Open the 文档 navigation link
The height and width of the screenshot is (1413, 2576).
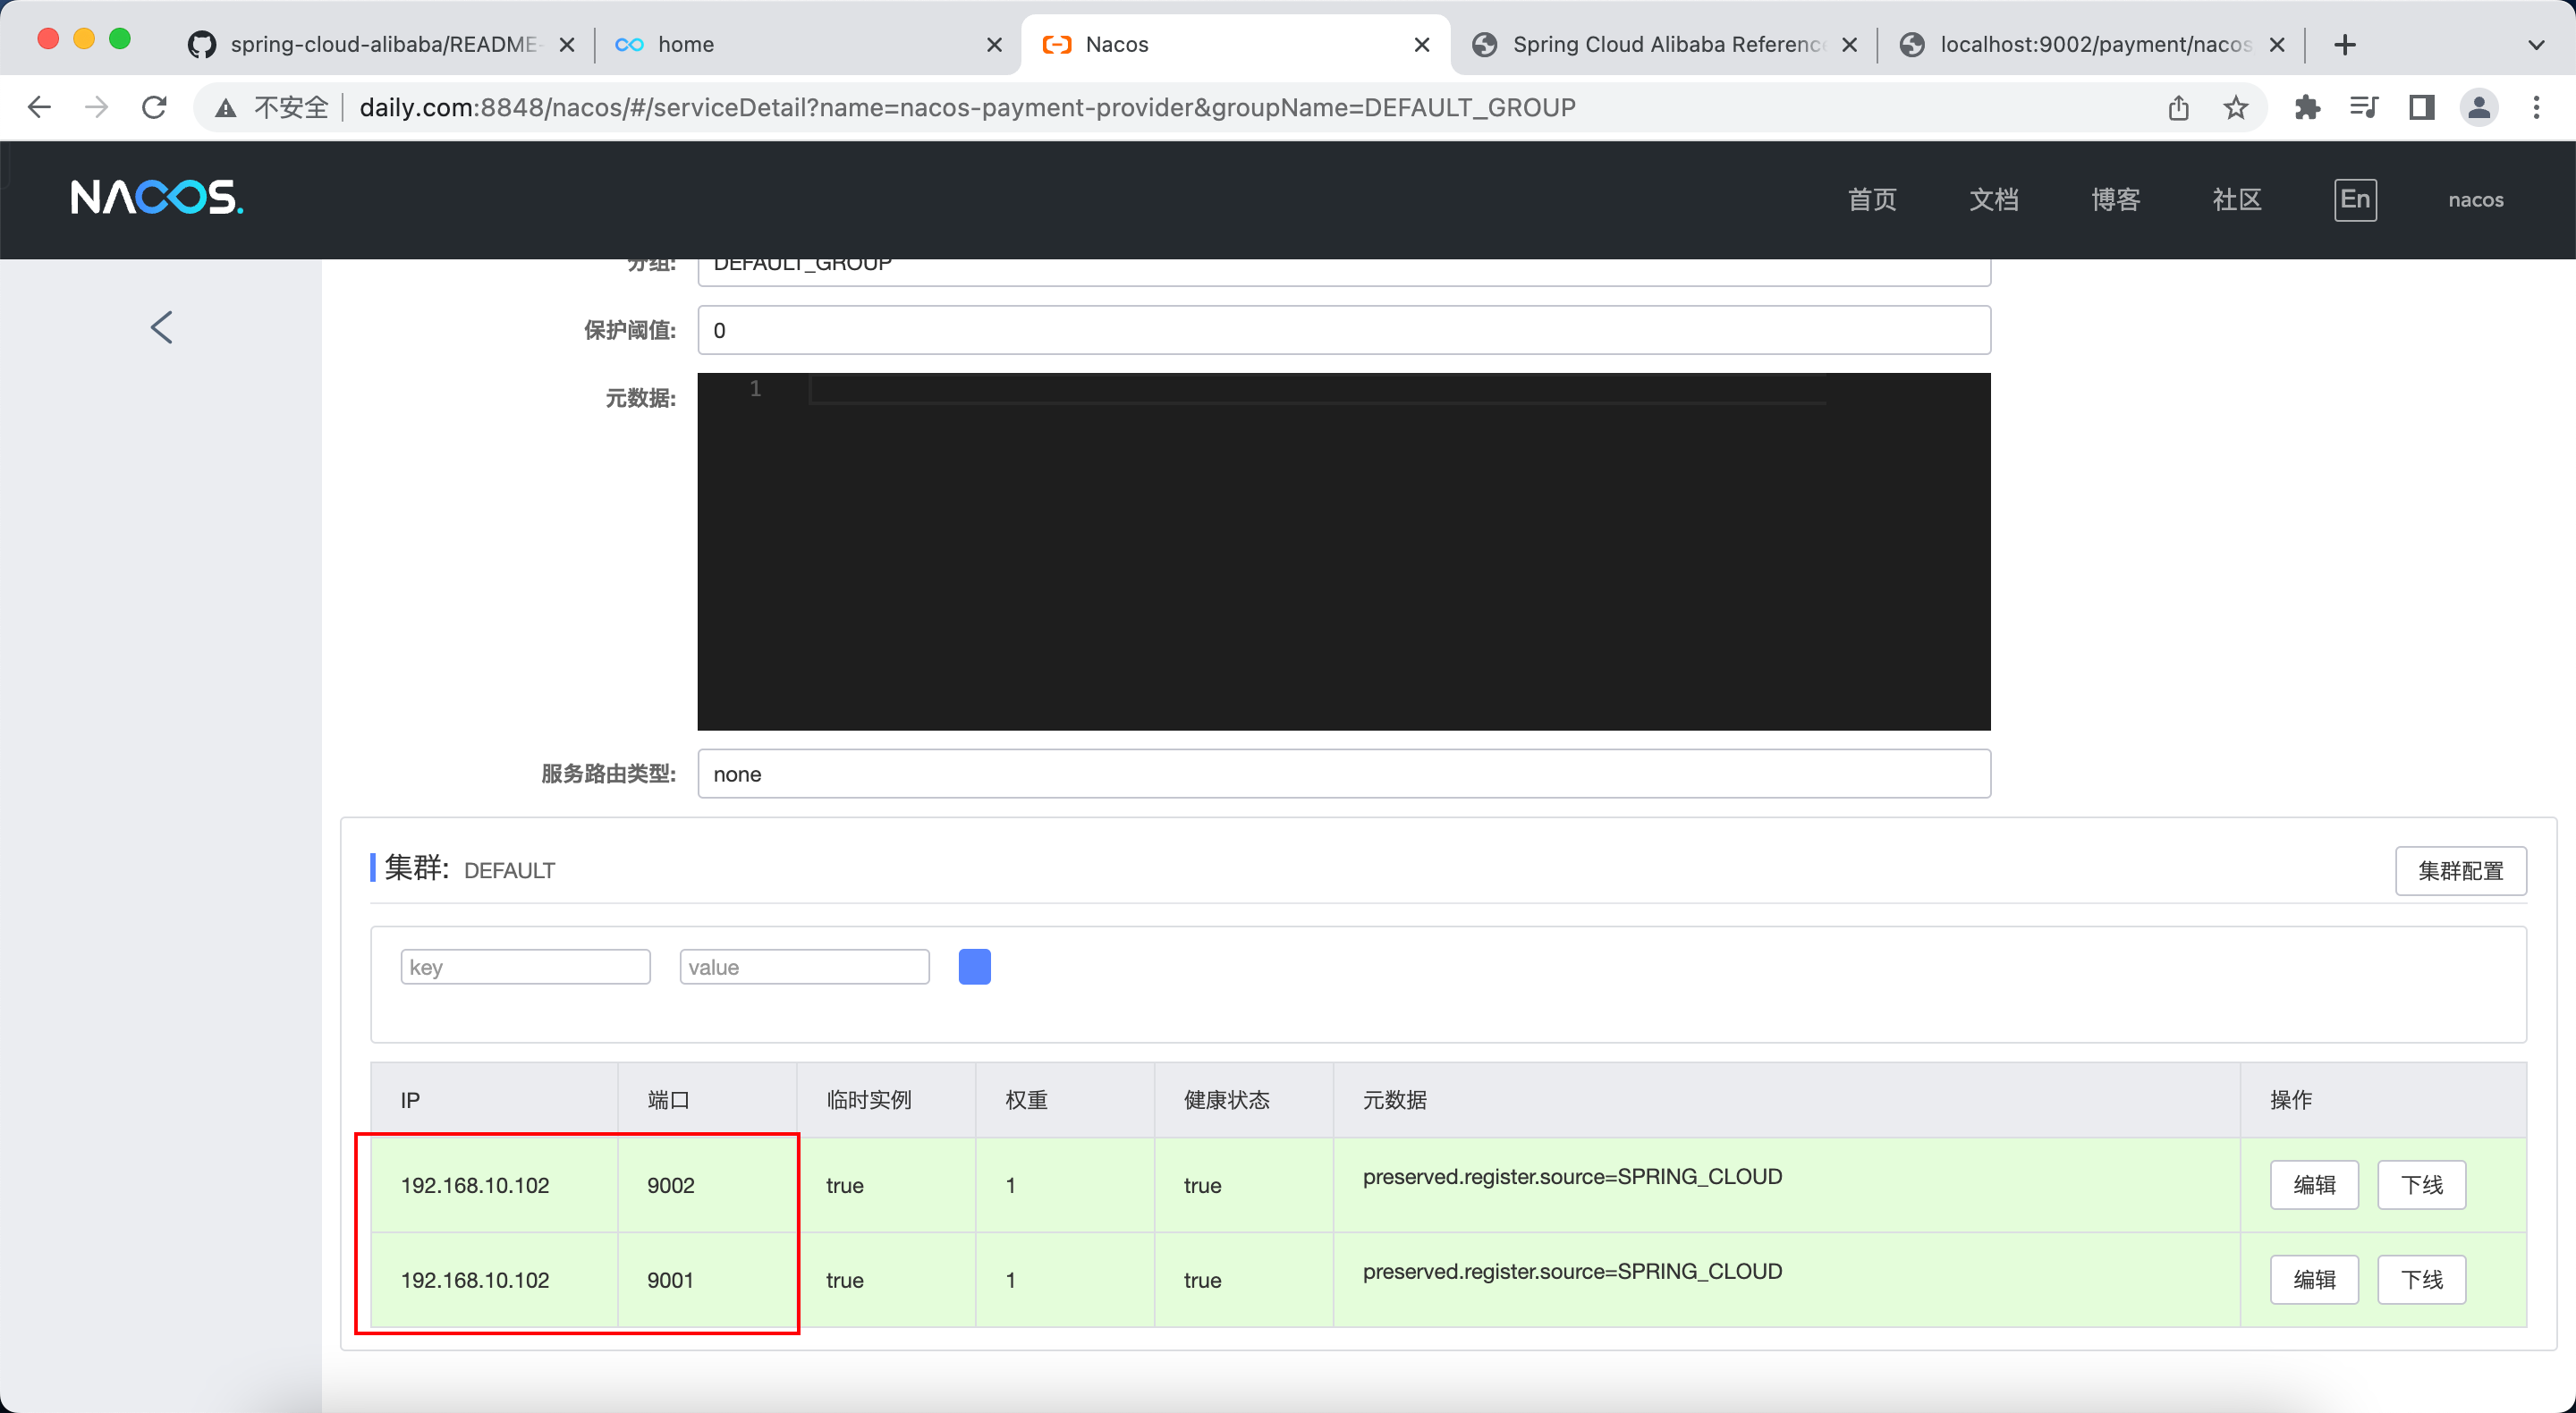pyautogui.click(x=1993, y=199)
